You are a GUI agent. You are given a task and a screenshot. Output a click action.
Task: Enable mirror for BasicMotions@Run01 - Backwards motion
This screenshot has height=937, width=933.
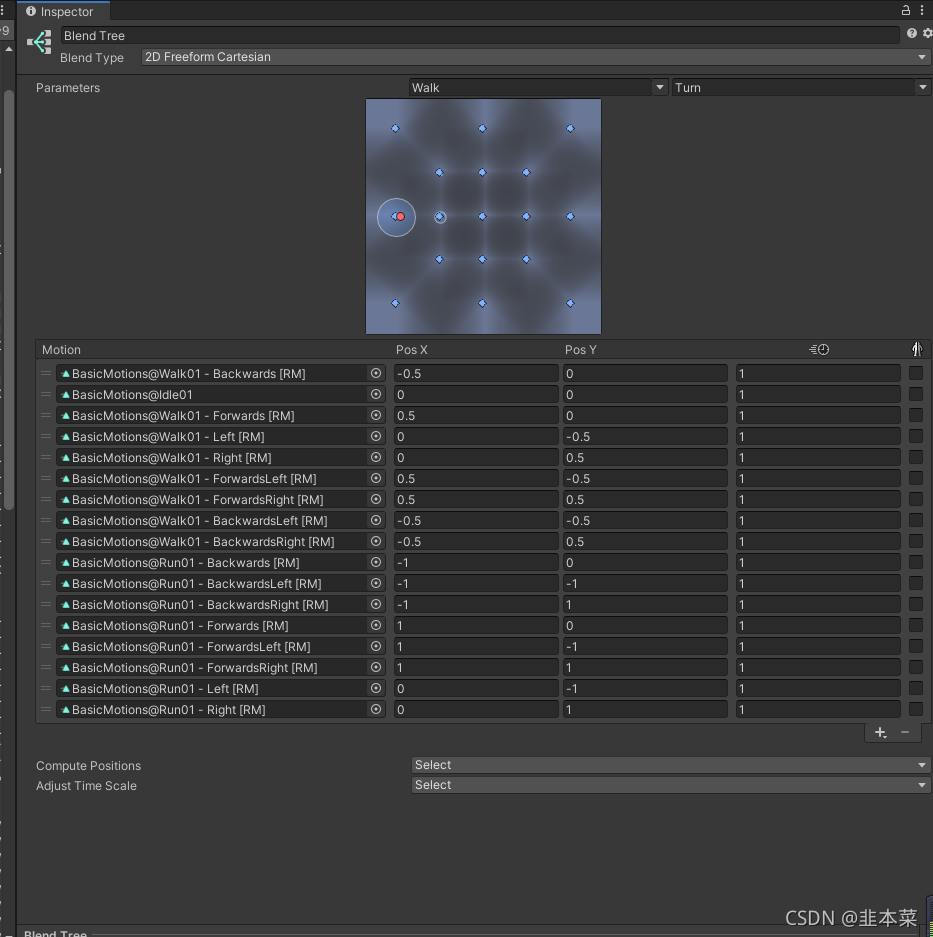[915, 562]
